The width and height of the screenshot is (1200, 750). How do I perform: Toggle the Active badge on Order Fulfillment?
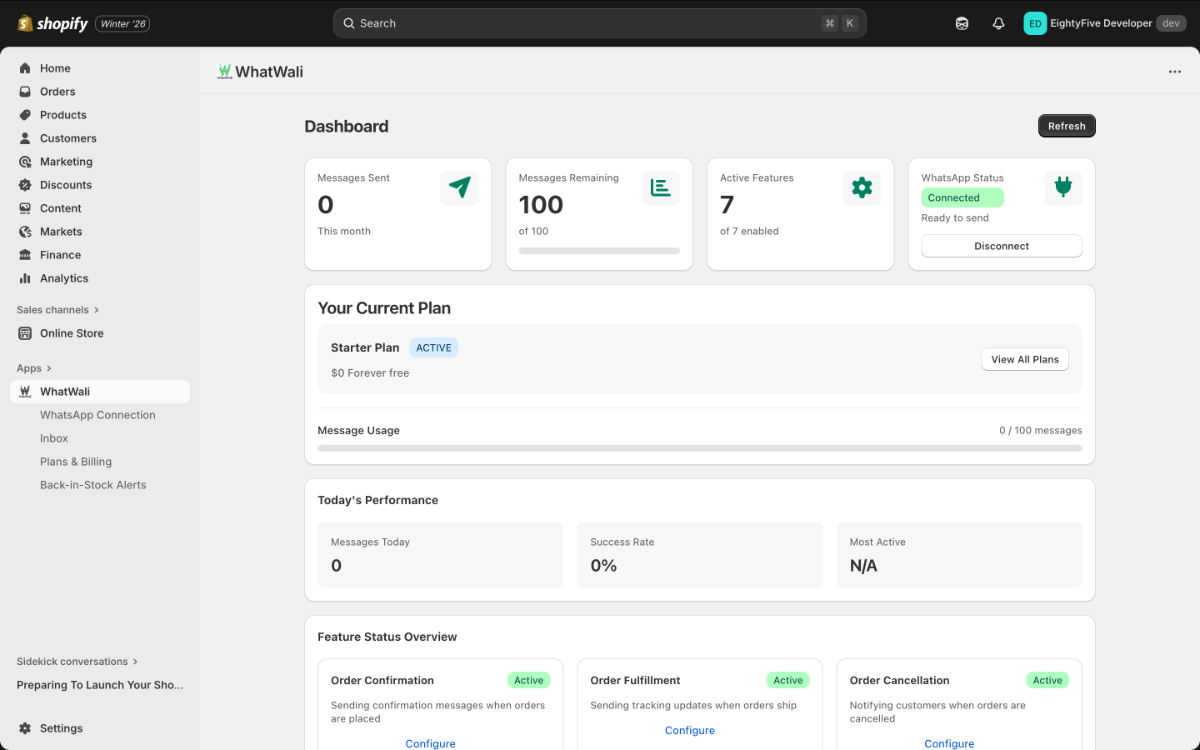(x=788, y=680)
